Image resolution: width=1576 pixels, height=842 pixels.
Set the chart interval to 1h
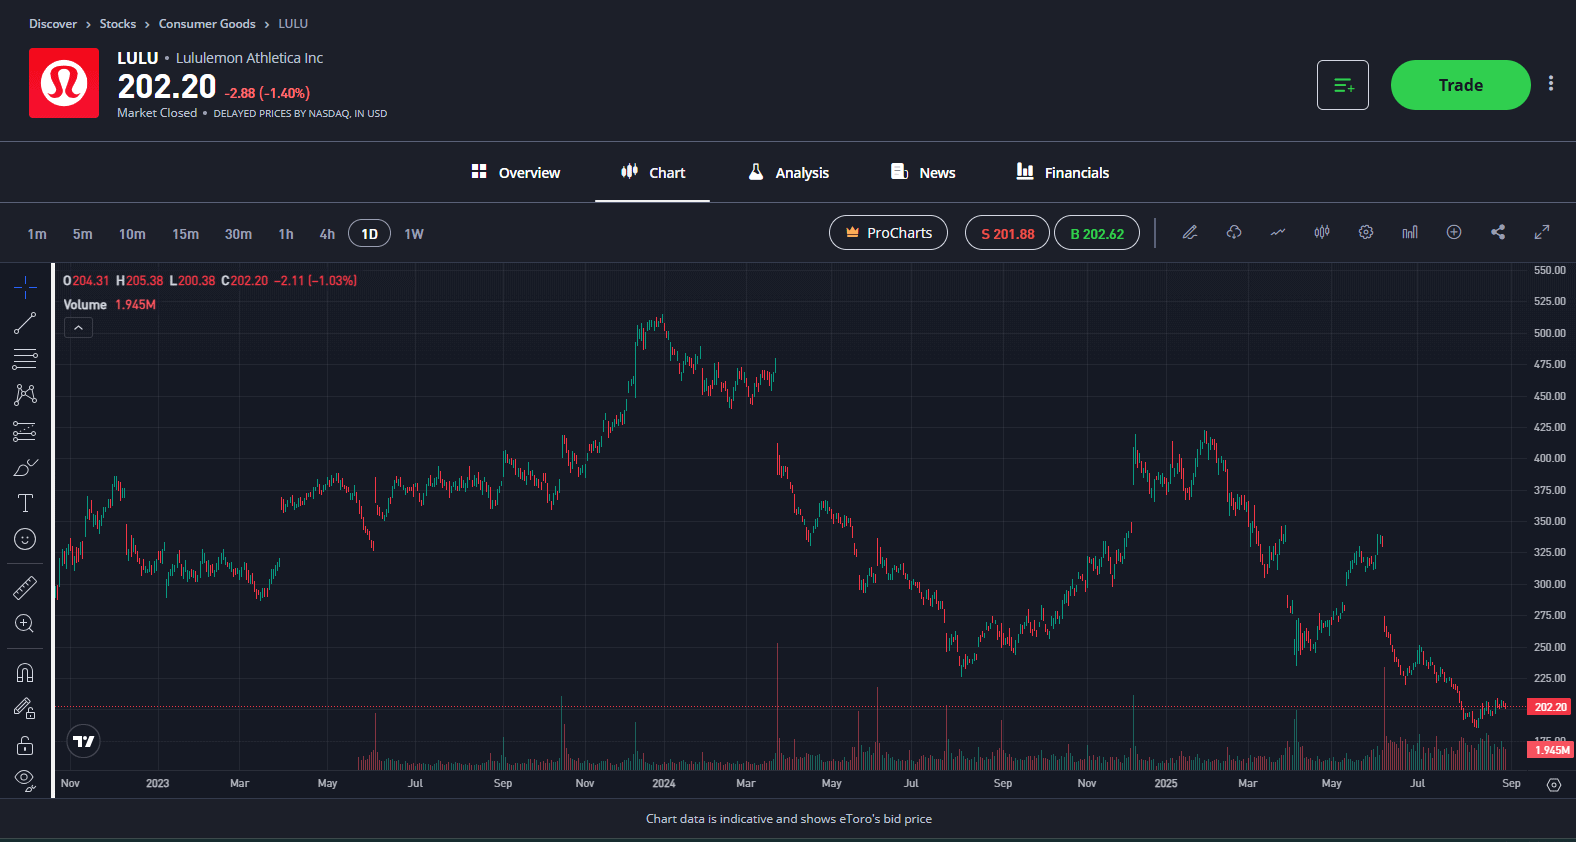click(286, 234)
